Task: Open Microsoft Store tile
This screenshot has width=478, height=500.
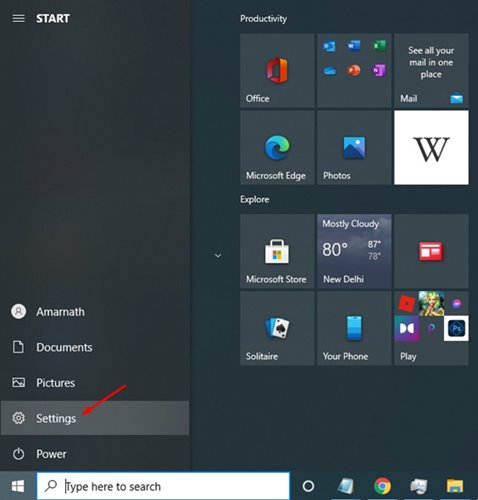Action: pyautogui.click(x=277, y=251)
